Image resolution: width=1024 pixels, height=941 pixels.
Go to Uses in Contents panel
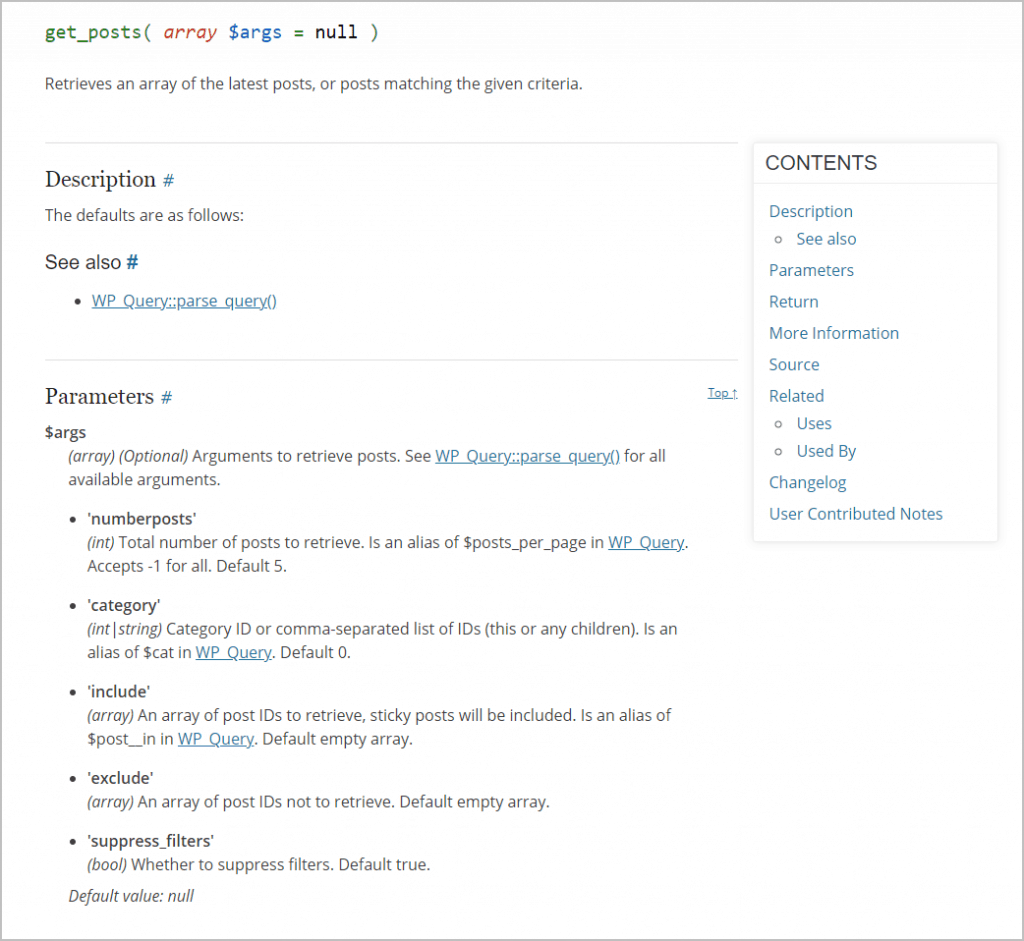(814, 423)
